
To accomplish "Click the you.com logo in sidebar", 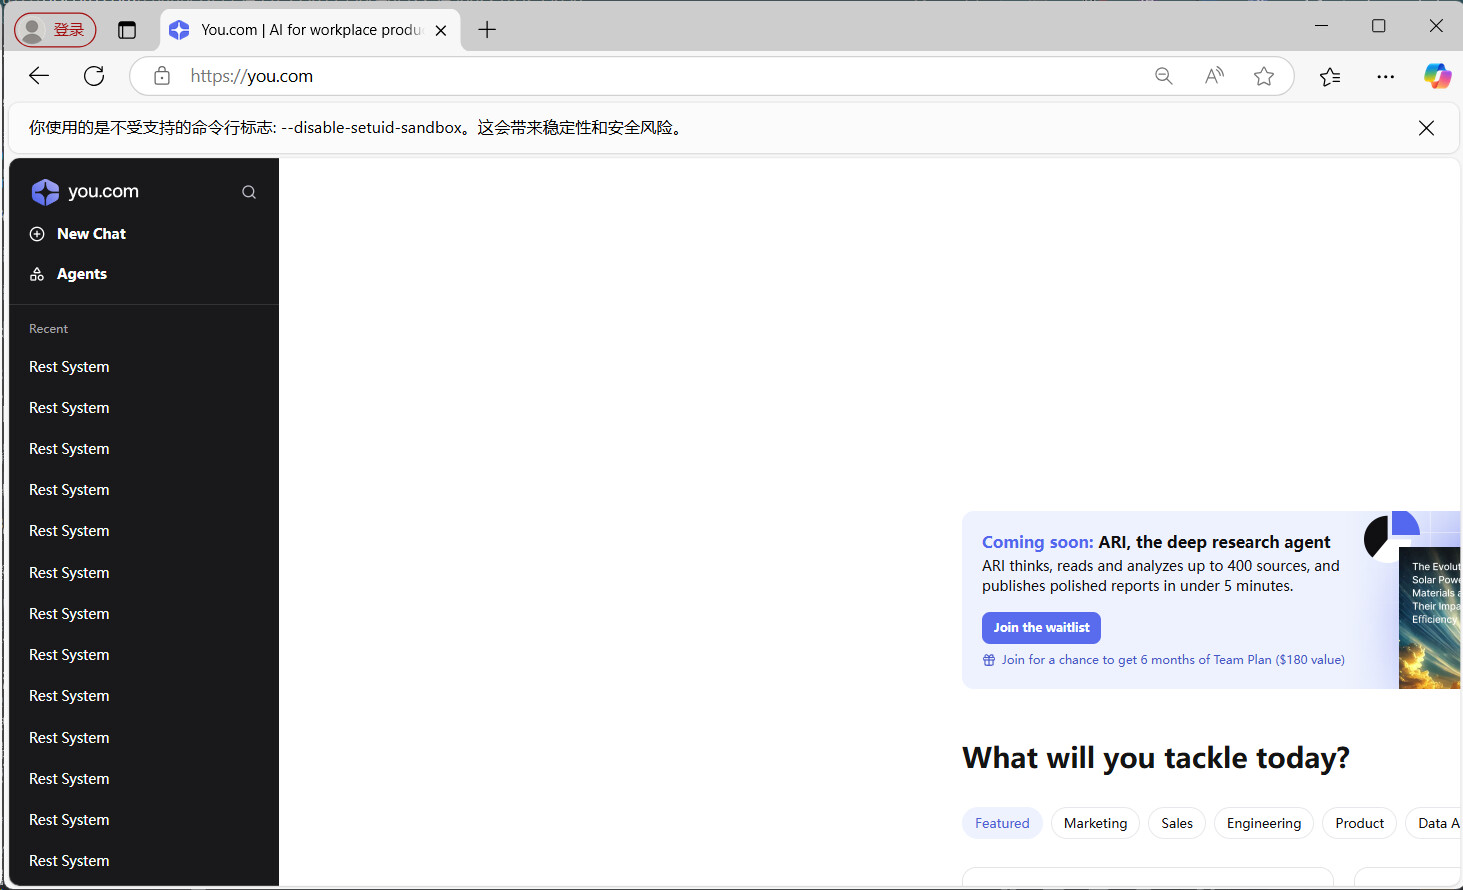I will 85,192.
